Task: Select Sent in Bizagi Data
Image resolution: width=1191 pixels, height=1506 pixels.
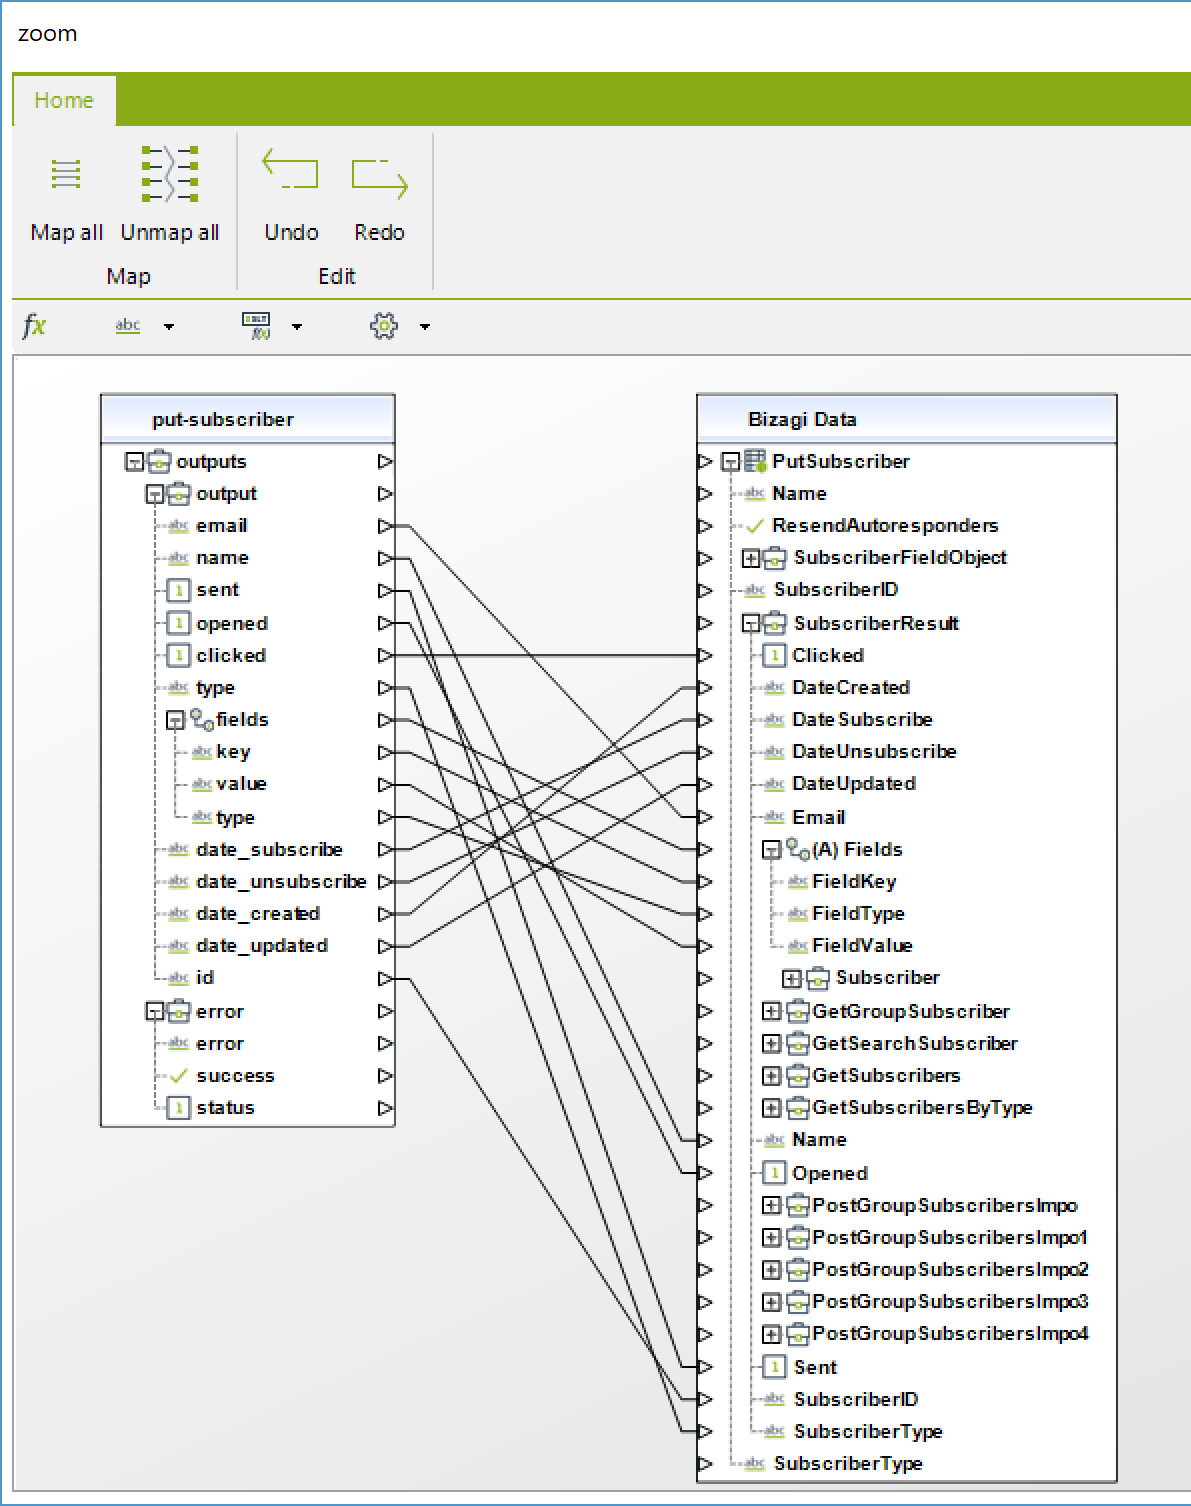Action: coord(815,1368)
